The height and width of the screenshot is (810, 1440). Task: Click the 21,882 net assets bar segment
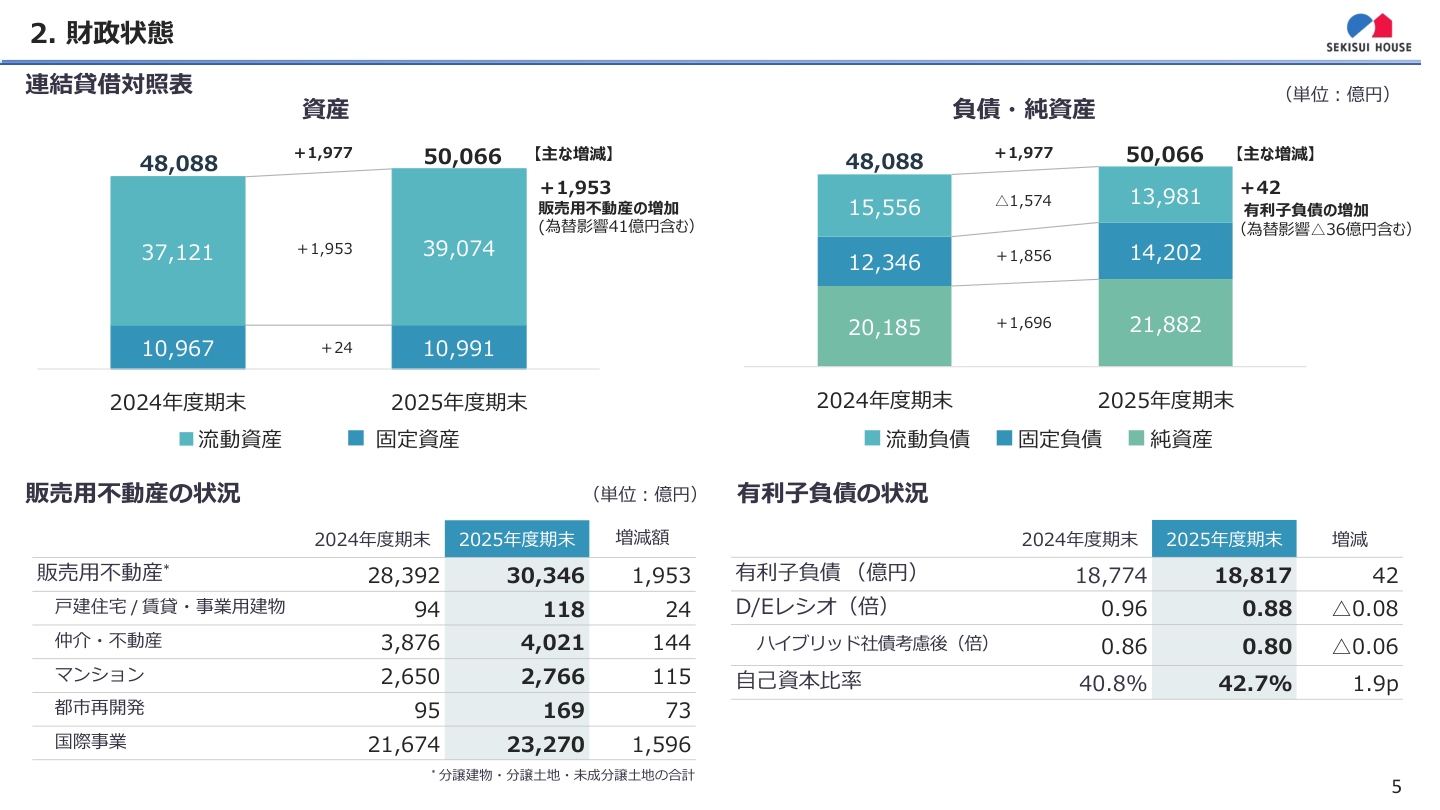1165,323
